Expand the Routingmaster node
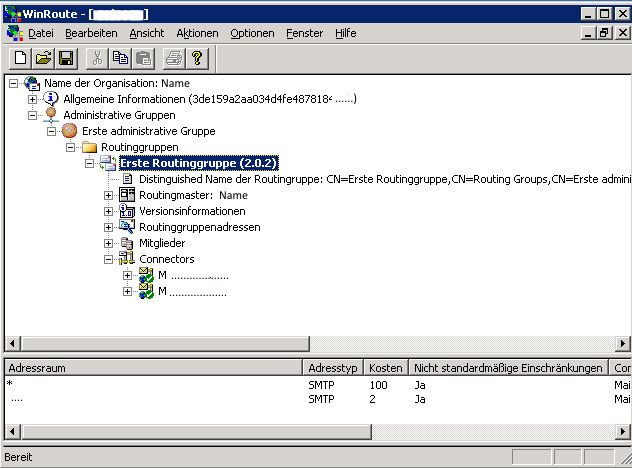The height and width of the screenshot is (468, 632). (x=108, y=196)
